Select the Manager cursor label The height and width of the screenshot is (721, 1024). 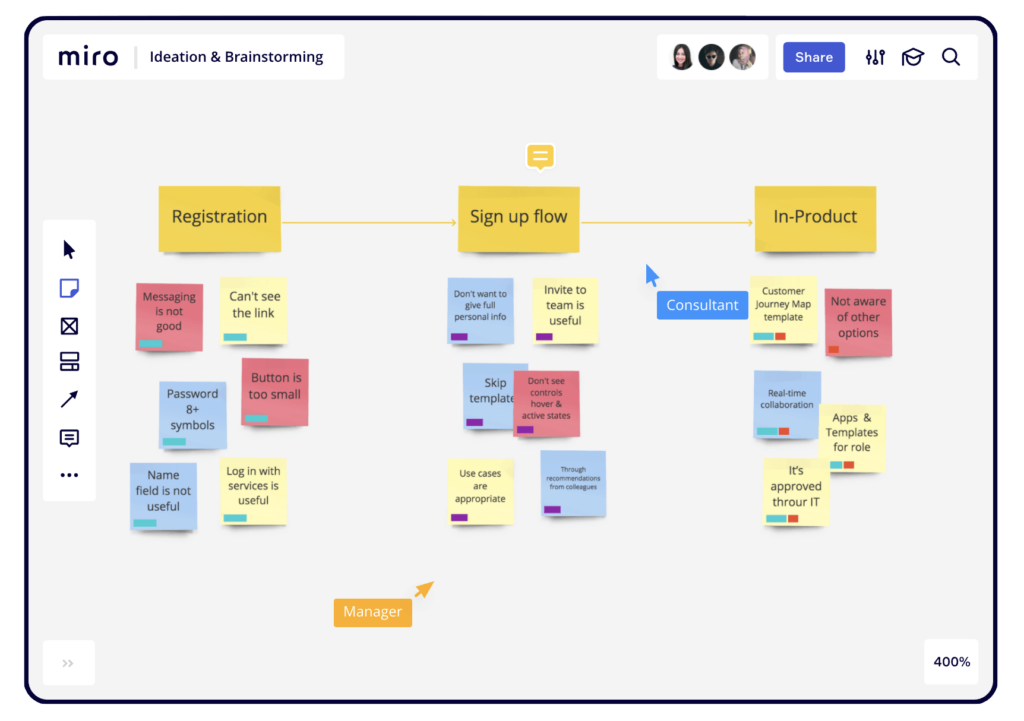373,612
